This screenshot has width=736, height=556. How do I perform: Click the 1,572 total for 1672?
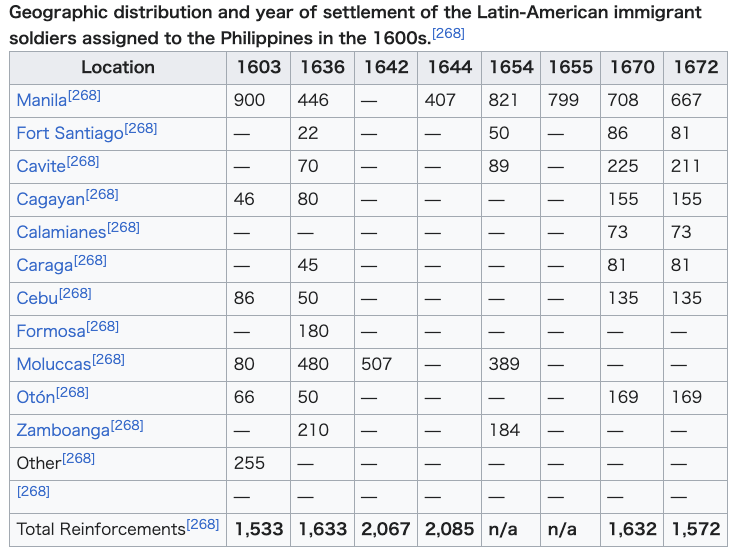696,529
